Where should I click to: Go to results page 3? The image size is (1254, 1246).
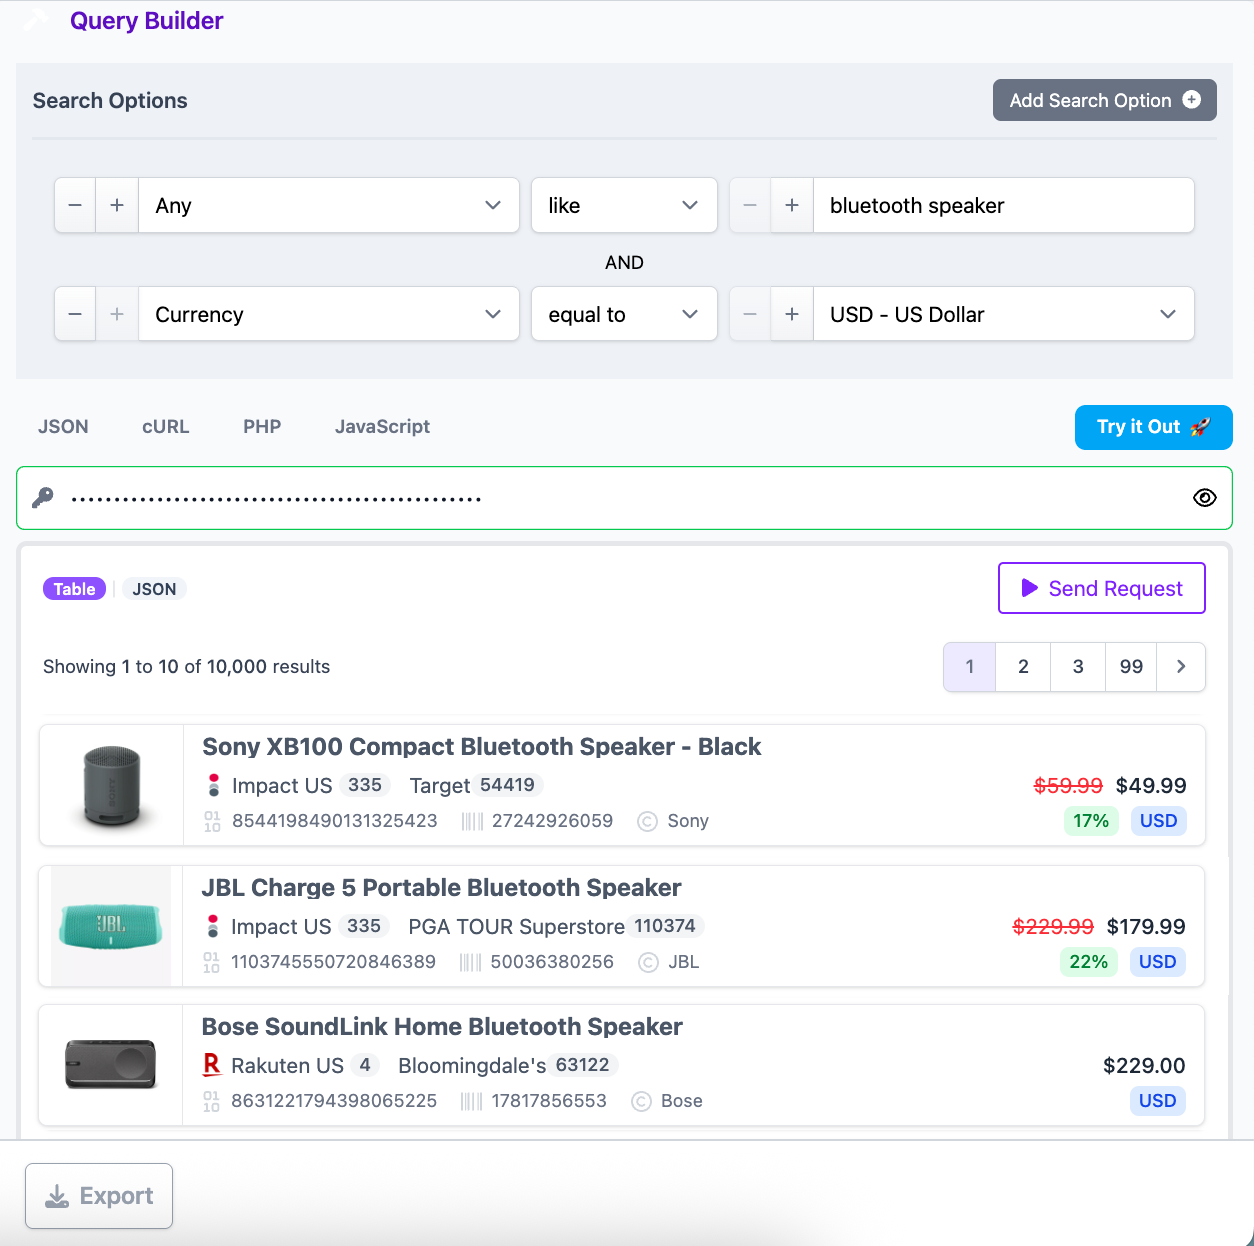[1078, 667]
